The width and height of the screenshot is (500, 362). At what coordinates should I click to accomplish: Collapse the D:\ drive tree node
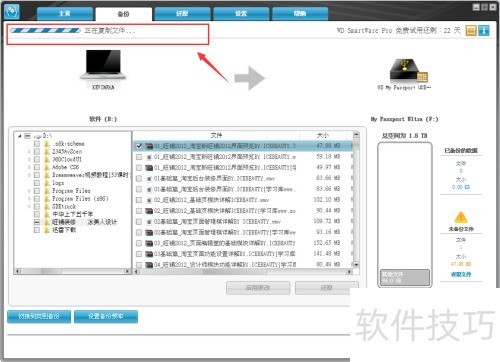(20, 136)
